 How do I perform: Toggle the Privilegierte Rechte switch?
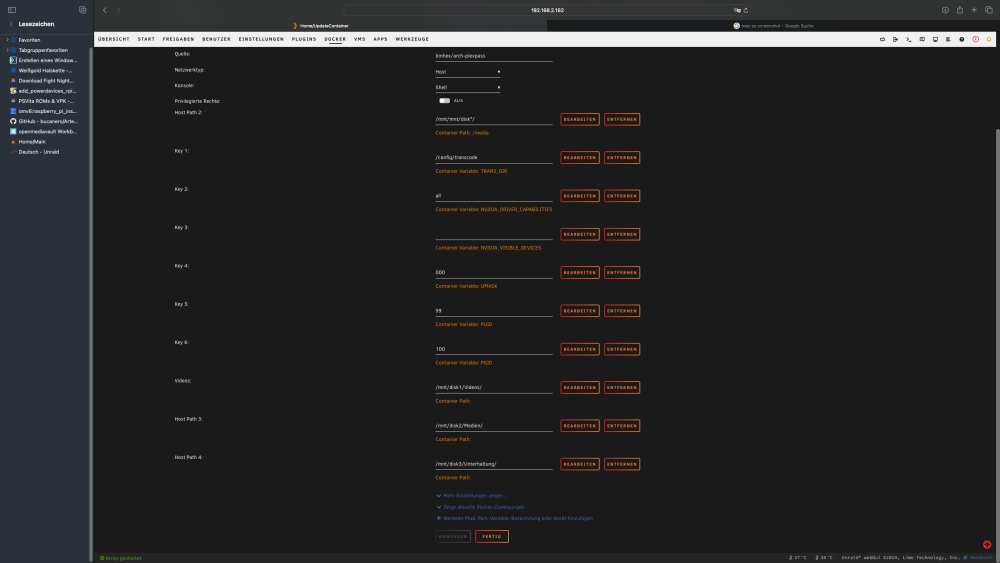445,101
